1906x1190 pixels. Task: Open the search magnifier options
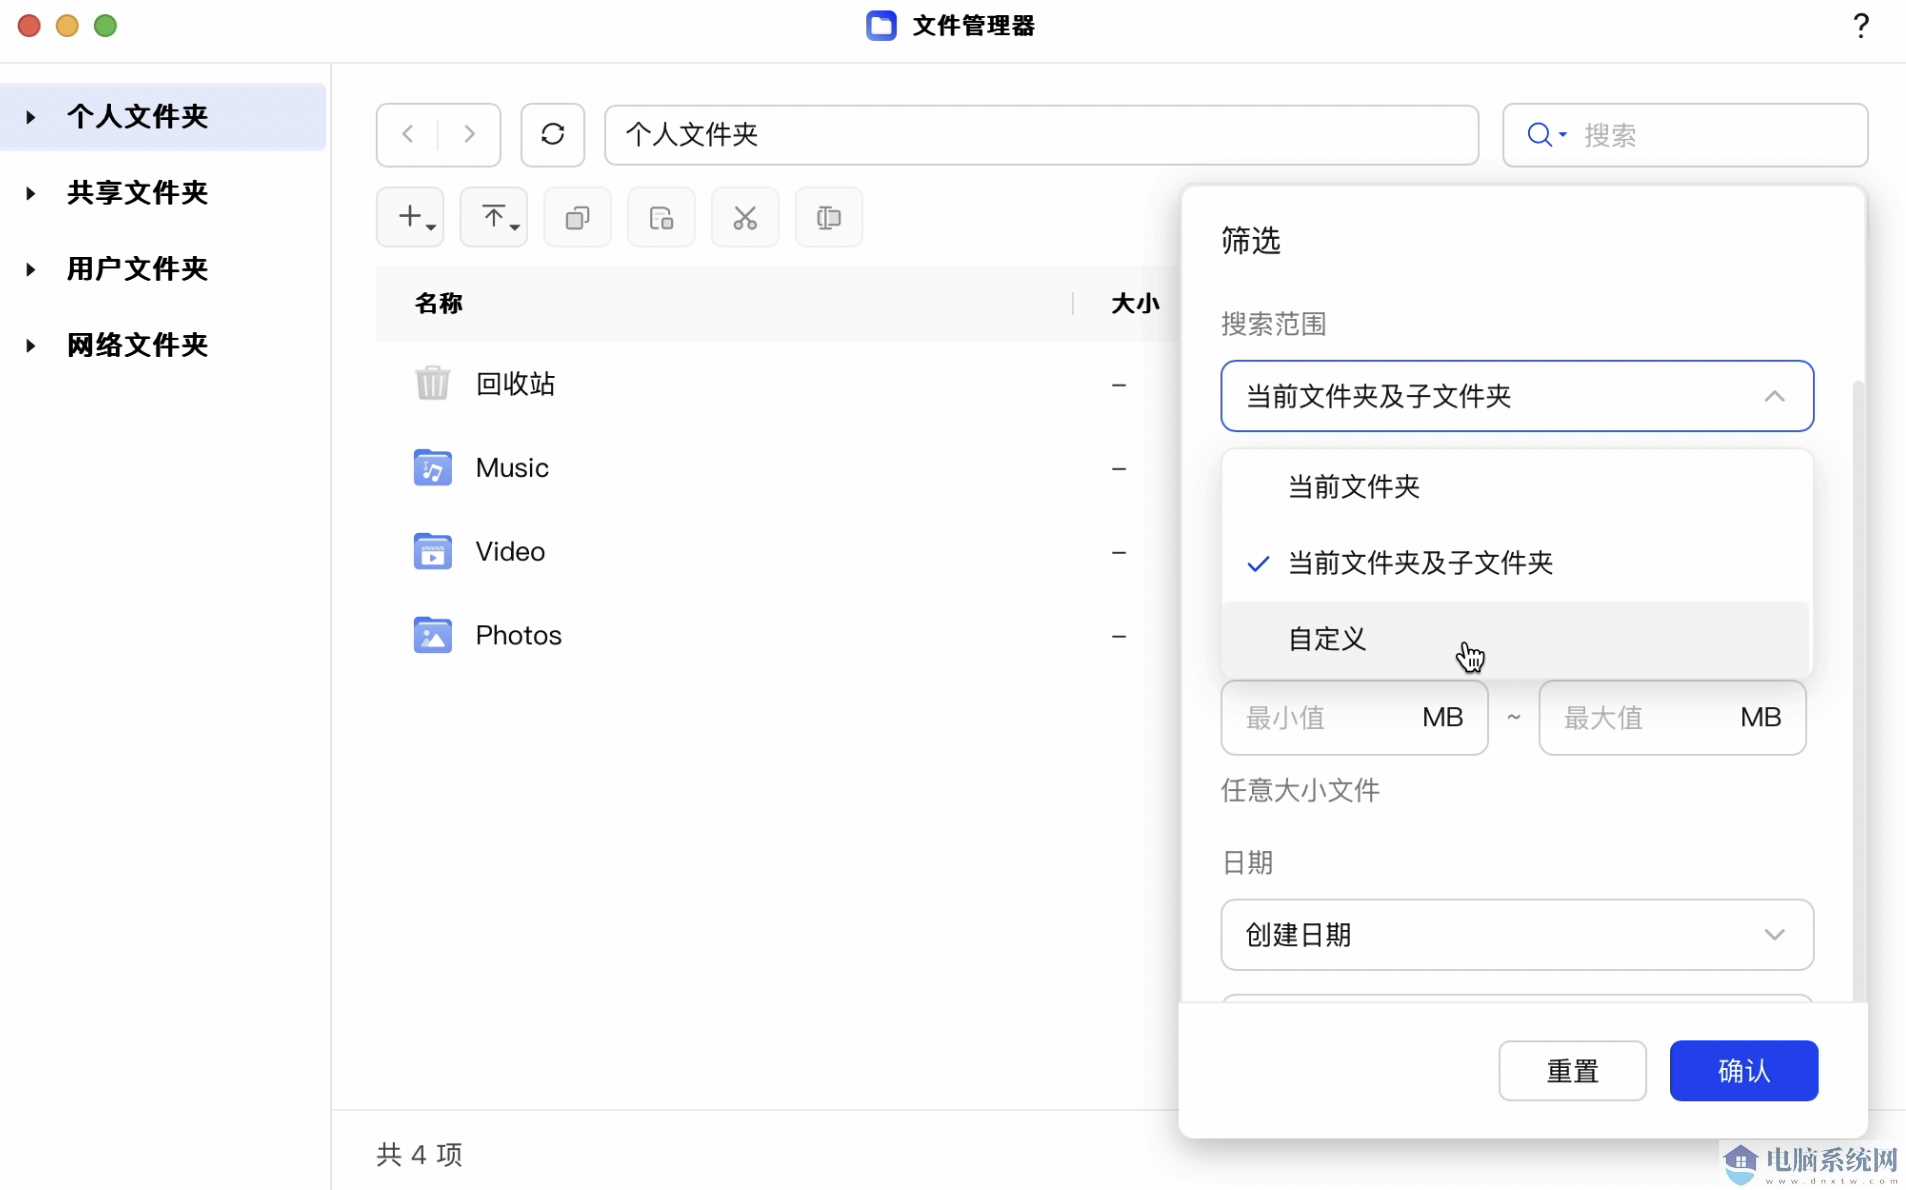click(x=1547, y=134)
